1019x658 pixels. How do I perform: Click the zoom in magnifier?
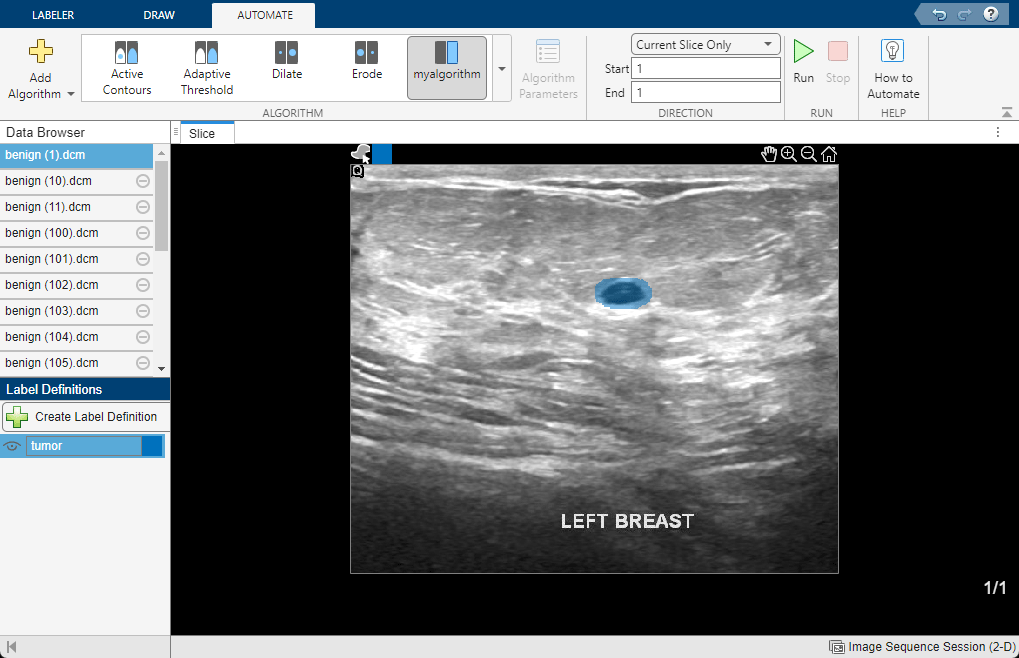pyautogui.click(x=789, y=154)
